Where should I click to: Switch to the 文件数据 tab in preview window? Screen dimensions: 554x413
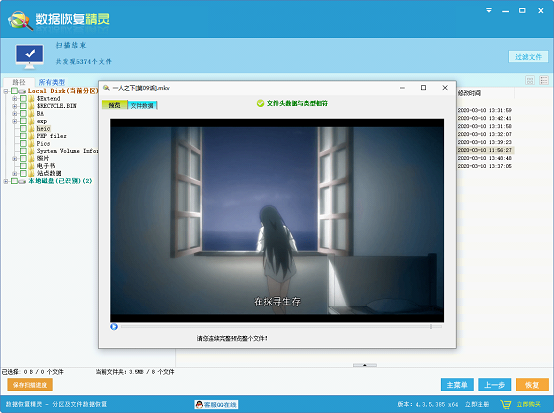click(x=142, y=105)
